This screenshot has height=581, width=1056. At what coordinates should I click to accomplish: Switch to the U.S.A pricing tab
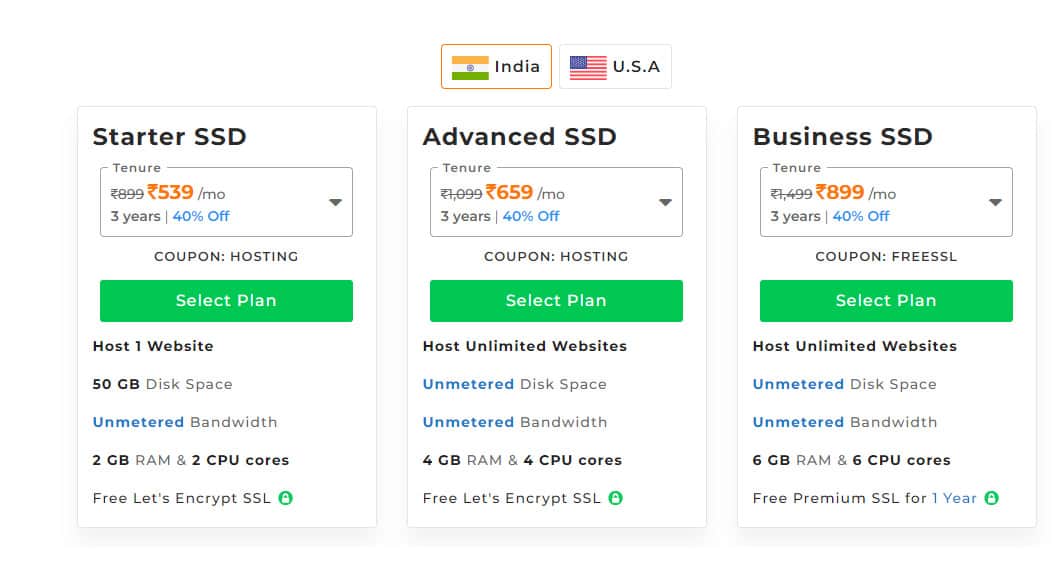coord(615,66)
